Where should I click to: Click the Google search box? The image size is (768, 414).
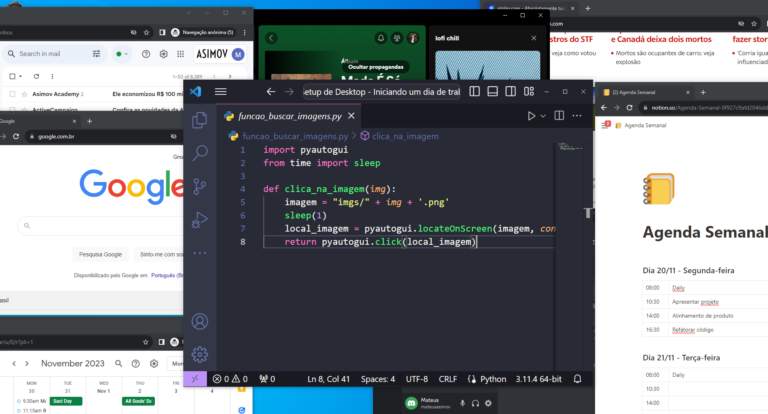[x=100, y=226]
